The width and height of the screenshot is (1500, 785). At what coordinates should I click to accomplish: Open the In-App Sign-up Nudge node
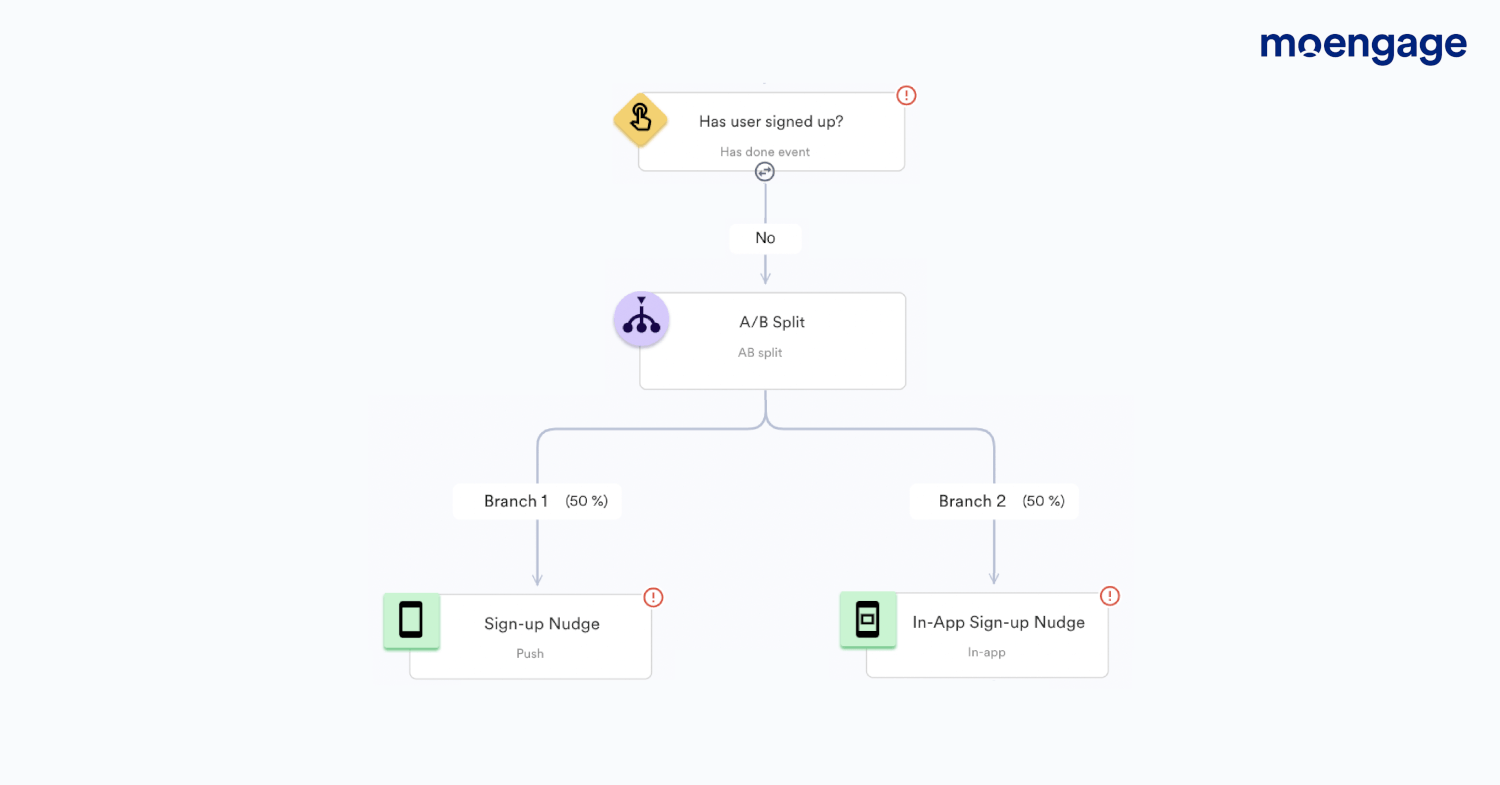pyautogui.click(x=987, y=636)
